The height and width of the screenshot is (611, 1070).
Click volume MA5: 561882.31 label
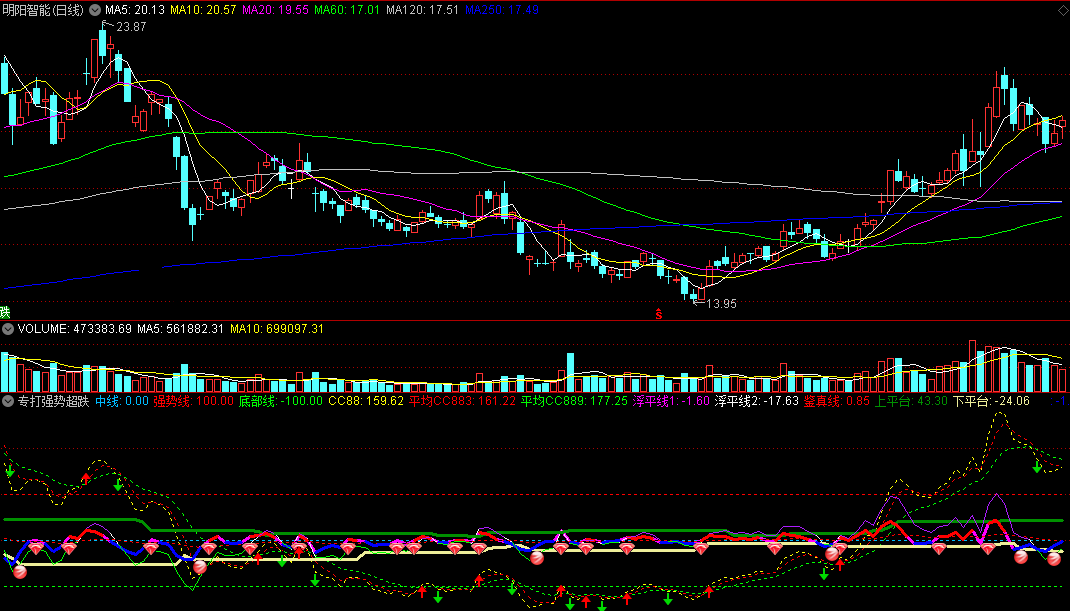coord(180,329)
